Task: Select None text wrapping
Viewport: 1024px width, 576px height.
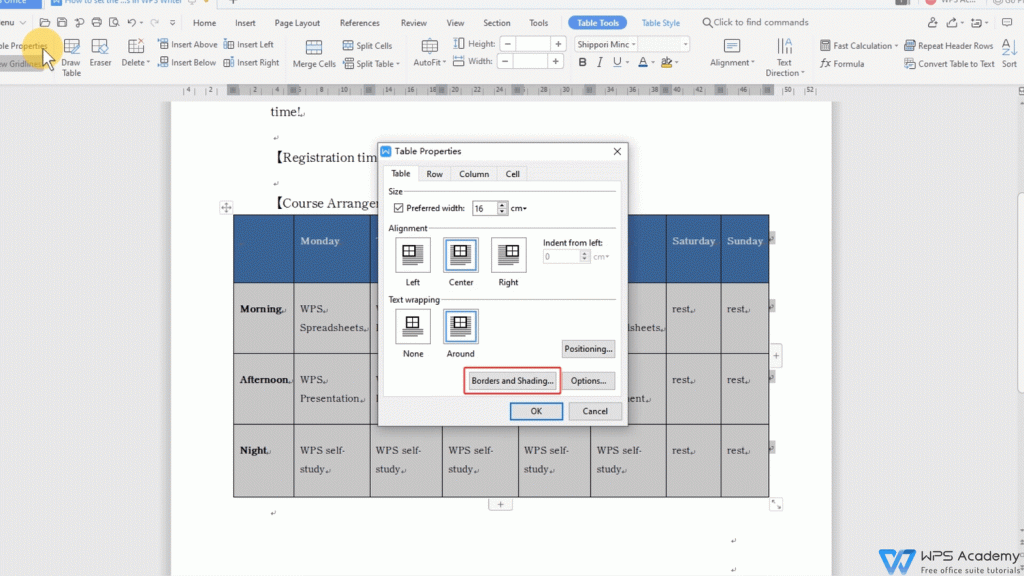Action: pos(413,326)
